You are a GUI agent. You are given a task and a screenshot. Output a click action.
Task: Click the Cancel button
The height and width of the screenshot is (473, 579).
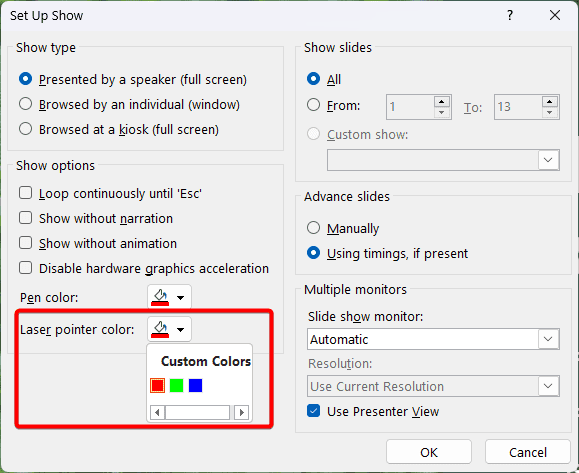click(528, 452)
